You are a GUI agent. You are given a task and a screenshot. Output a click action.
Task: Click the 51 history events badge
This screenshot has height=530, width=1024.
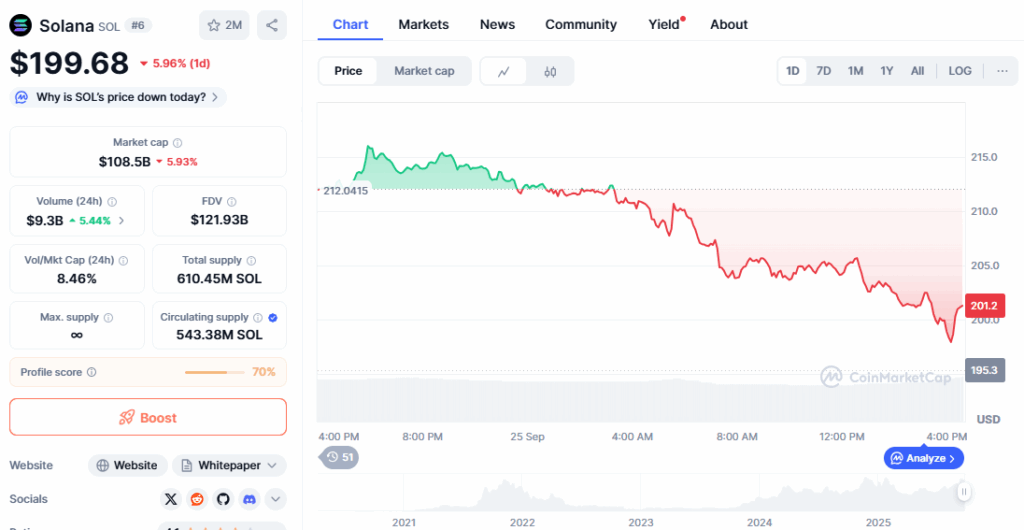coord(339,457)
